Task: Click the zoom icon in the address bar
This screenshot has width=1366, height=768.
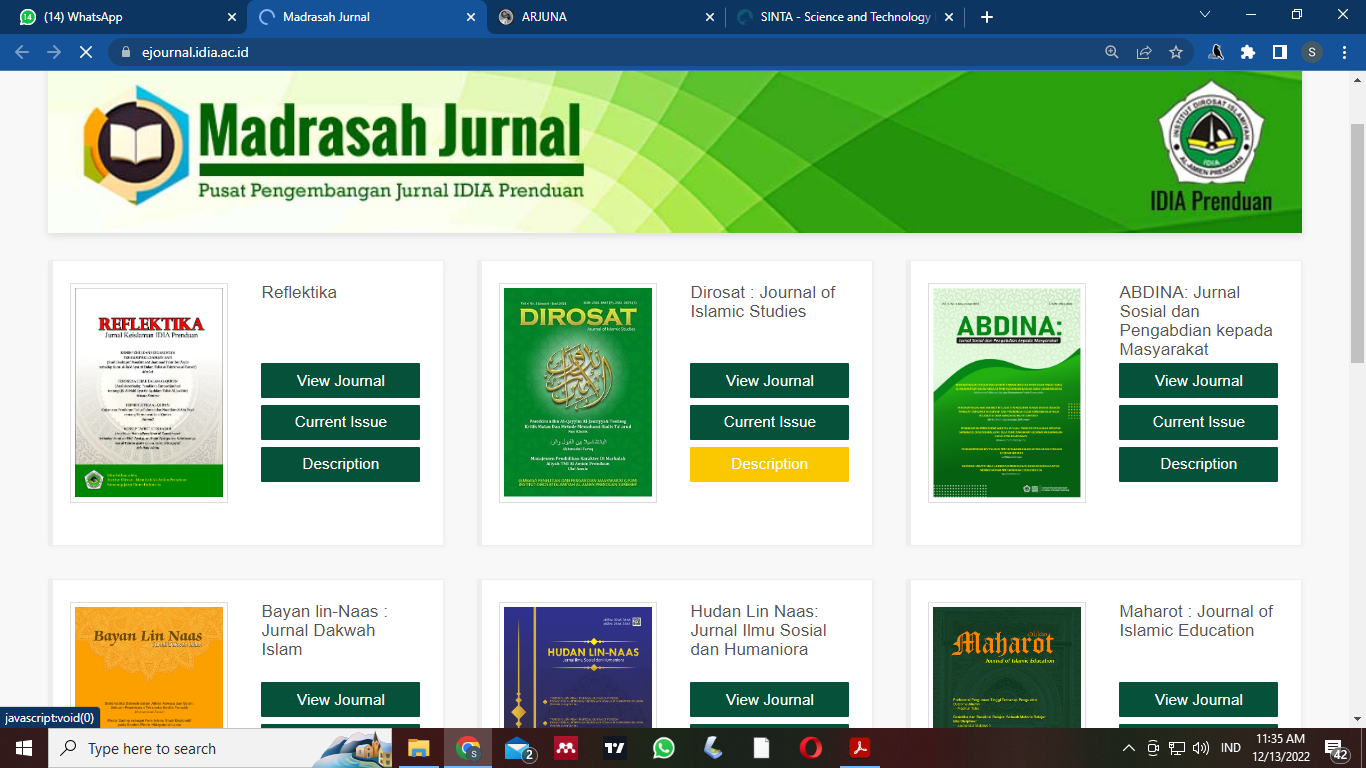Action: point(1112,52)
